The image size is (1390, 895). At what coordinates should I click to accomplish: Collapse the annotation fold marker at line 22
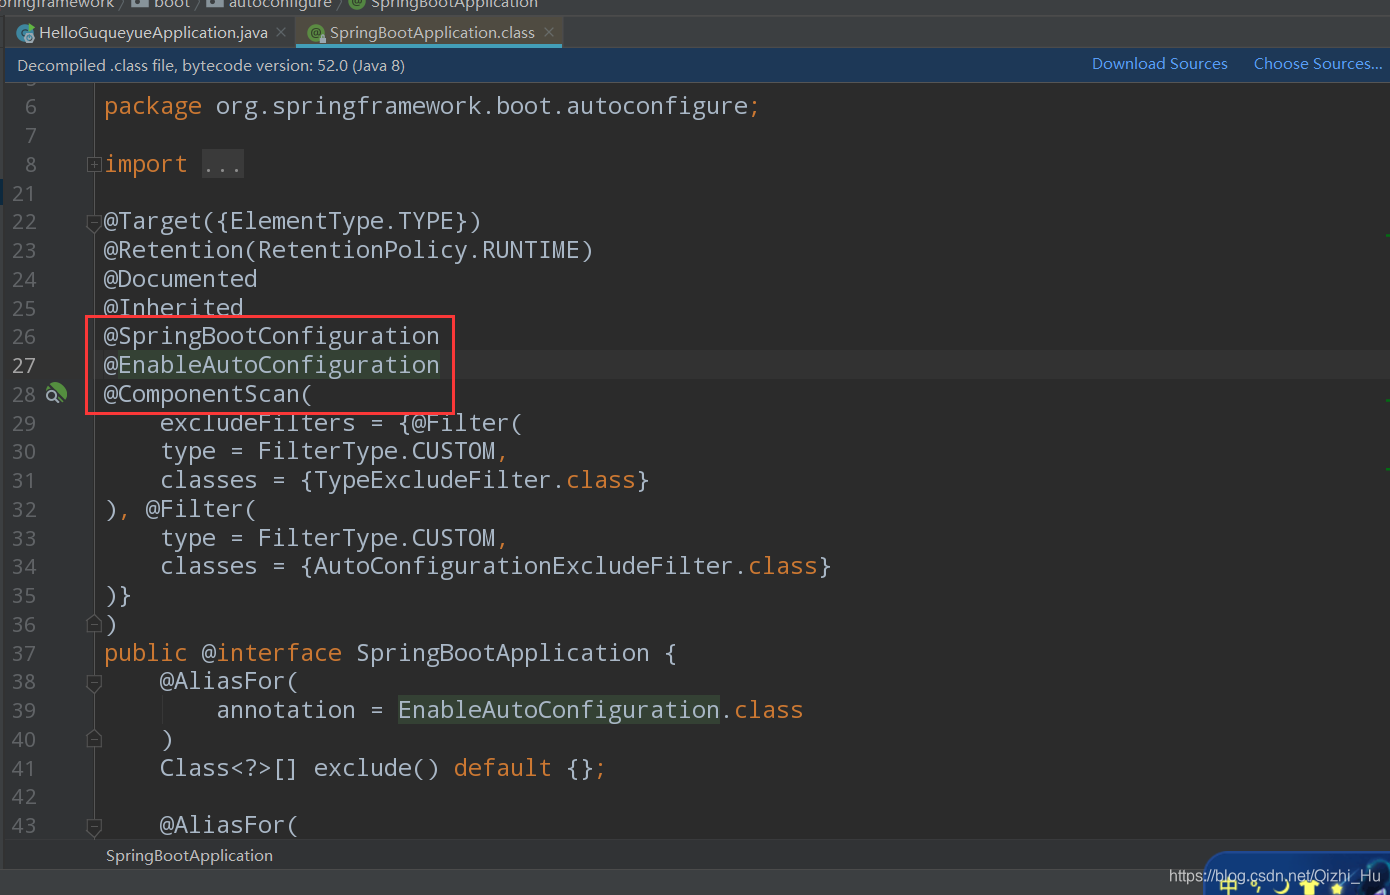94,222
